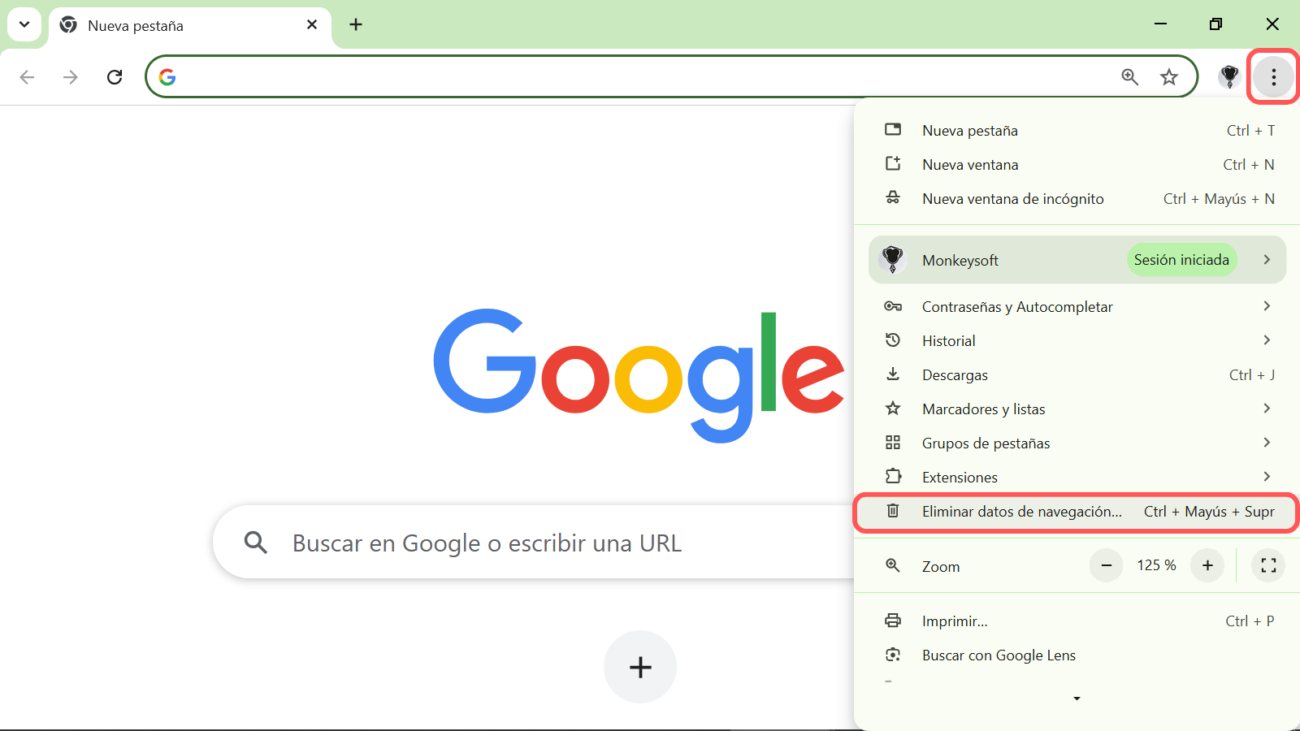1300x731 pixels.
Task: Click the history clock icon
Action: click(x=893, y=340)
